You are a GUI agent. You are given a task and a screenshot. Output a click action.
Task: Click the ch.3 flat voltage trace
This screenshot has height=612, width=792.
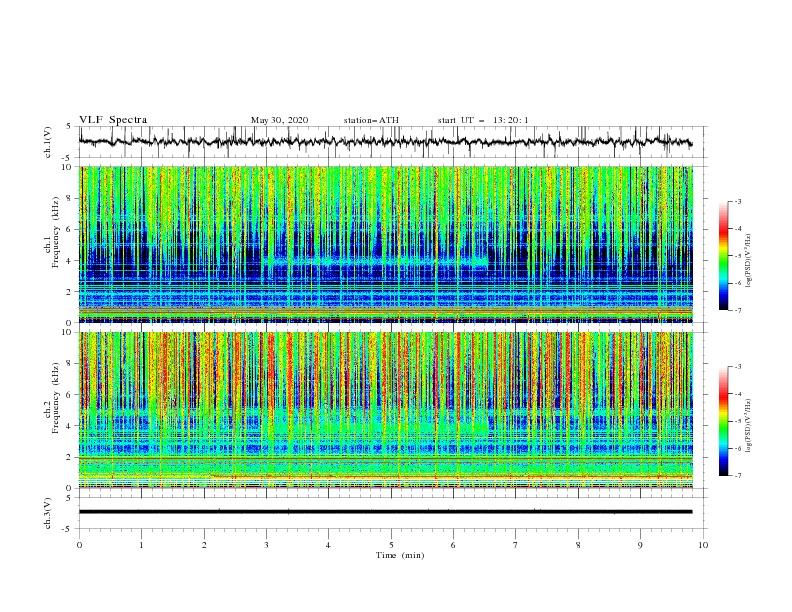(385, 512)
